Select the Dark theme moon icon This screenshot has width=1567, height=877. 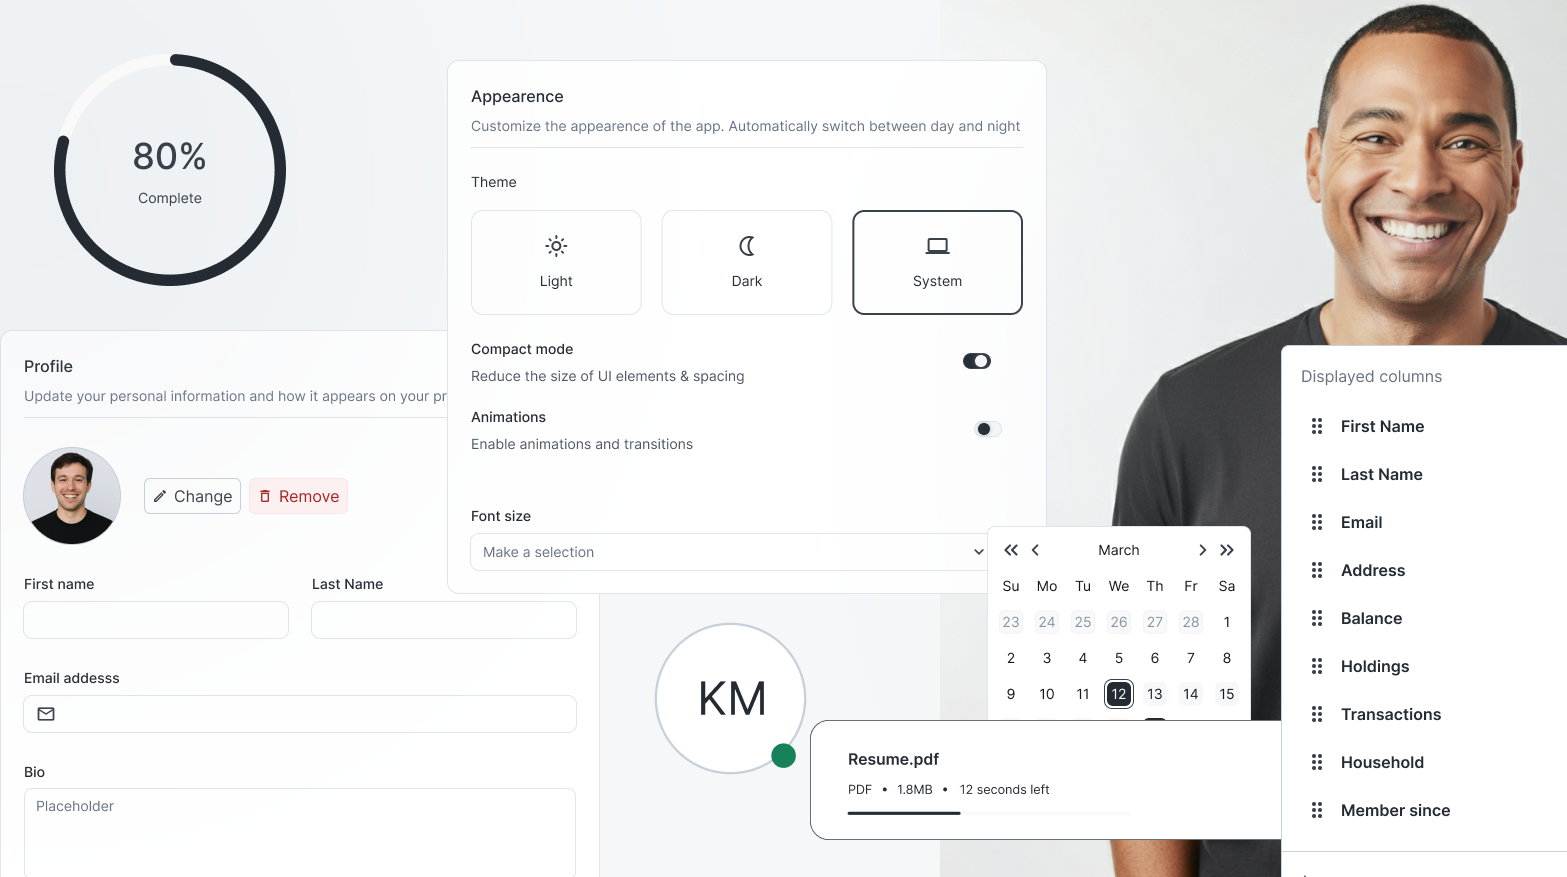(746, 246)
